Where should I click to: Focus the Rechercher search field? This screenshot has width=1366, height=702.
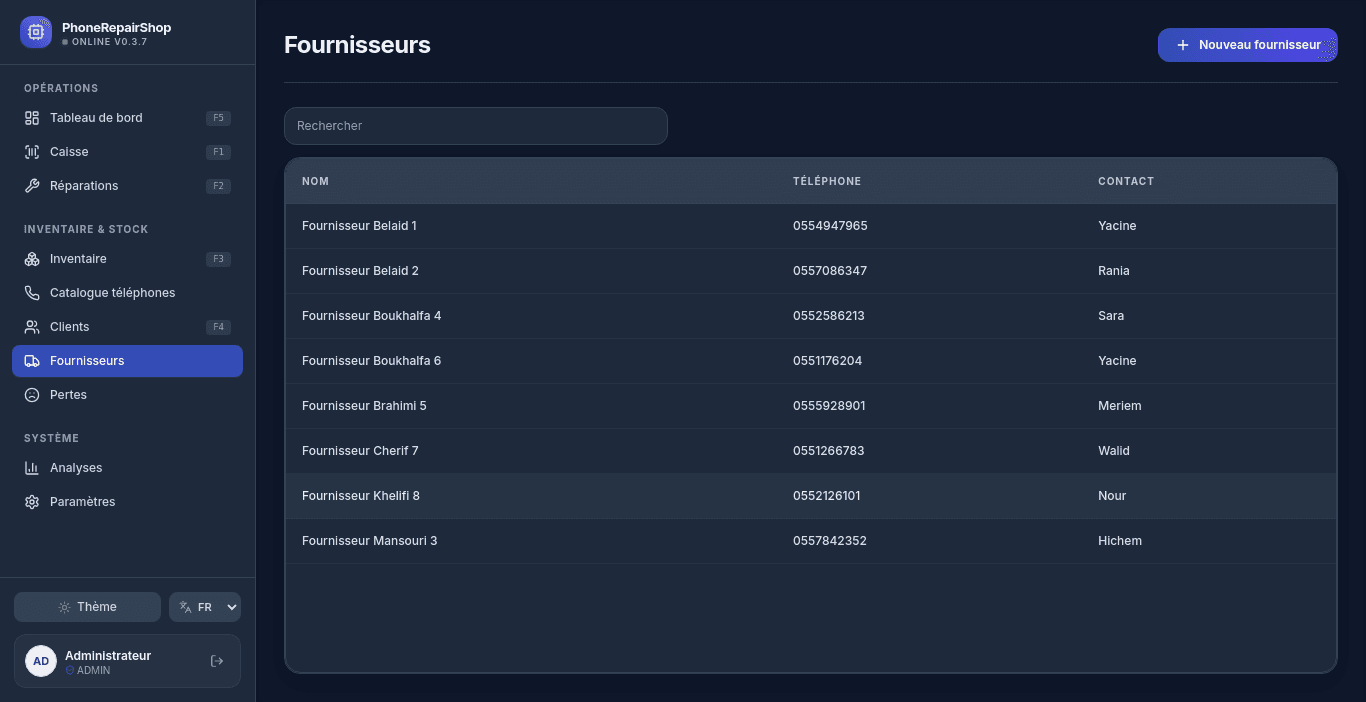(475, 126)
